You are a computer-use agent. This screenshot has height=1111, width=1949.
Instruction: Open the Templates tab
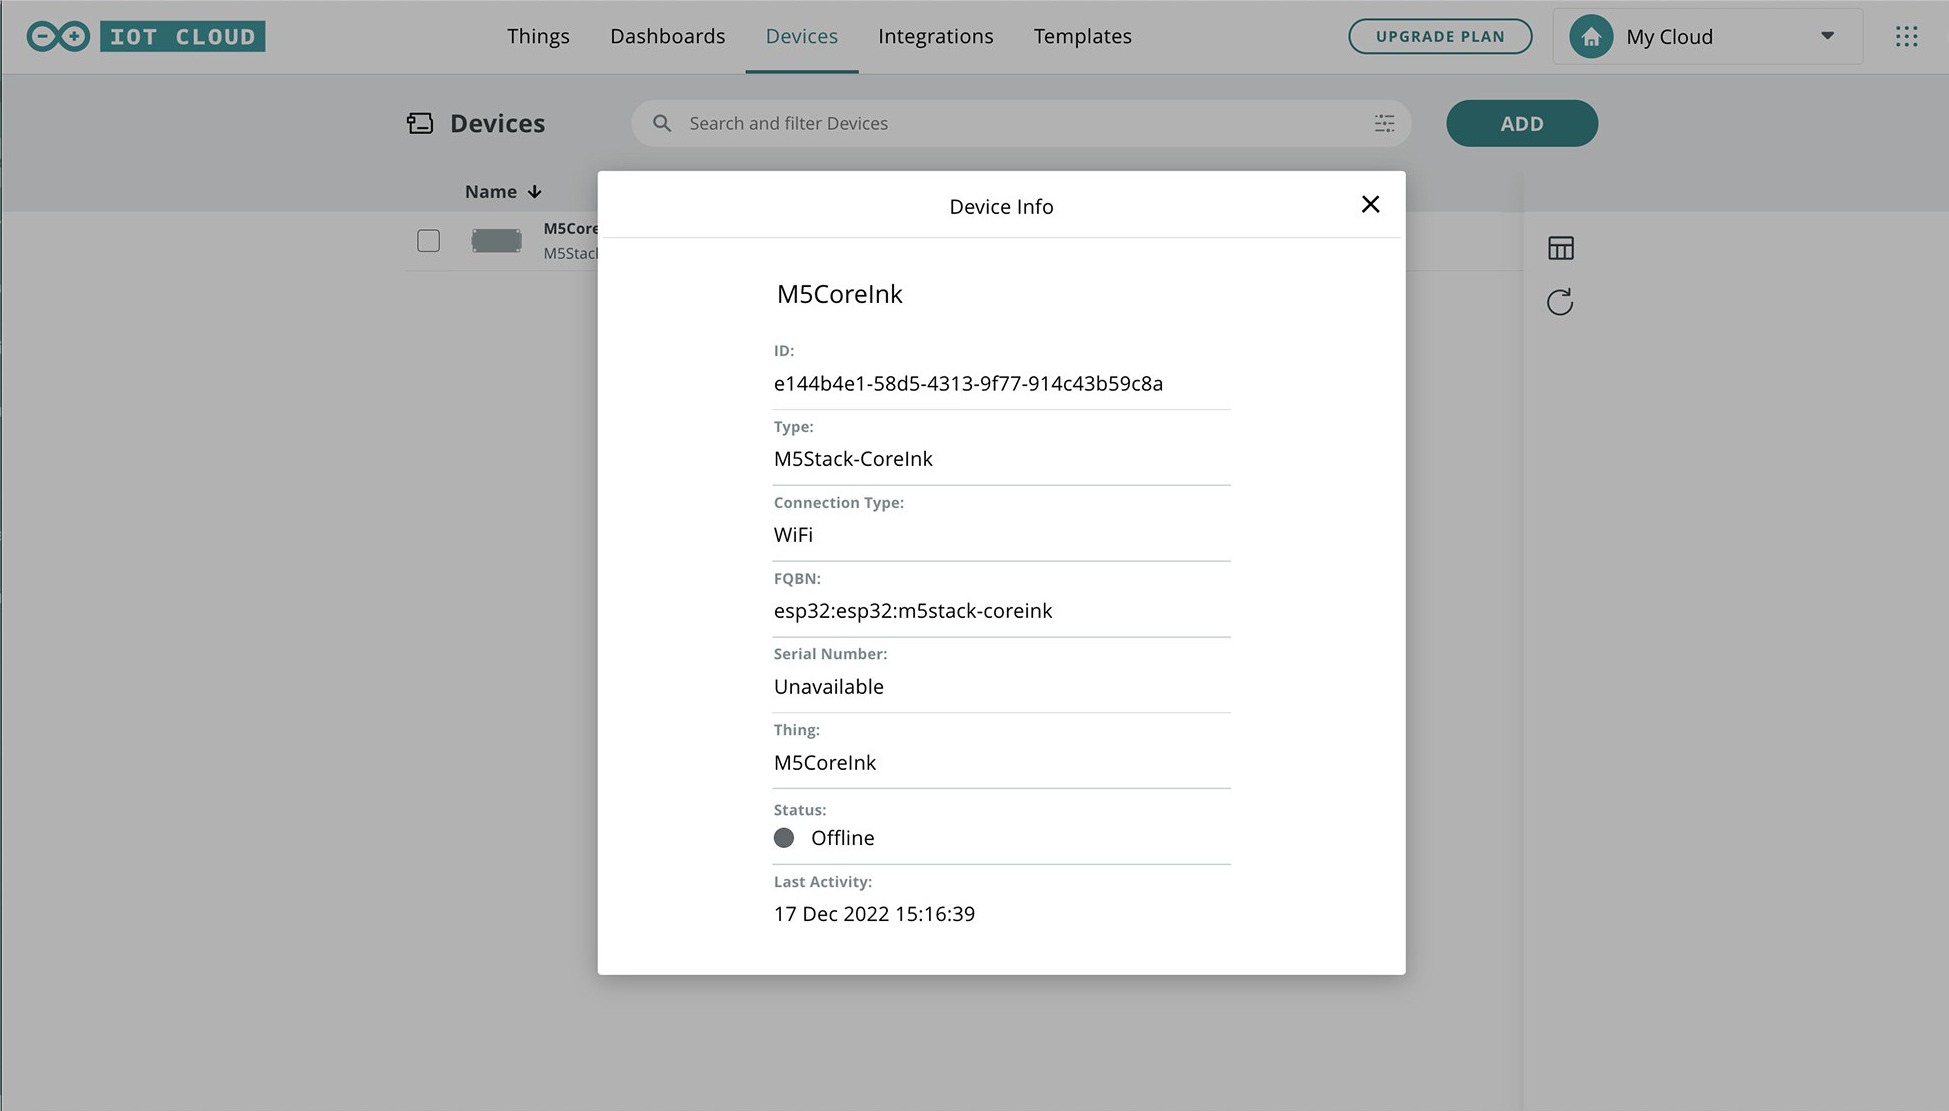click(x=1083, y=37)
